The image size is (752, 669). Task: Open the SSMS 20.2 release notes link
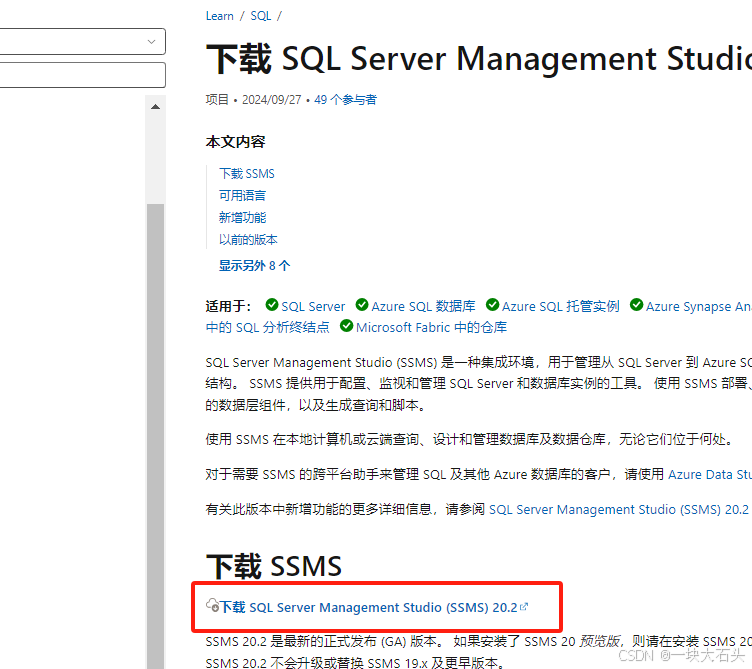[x=619, y=509]
